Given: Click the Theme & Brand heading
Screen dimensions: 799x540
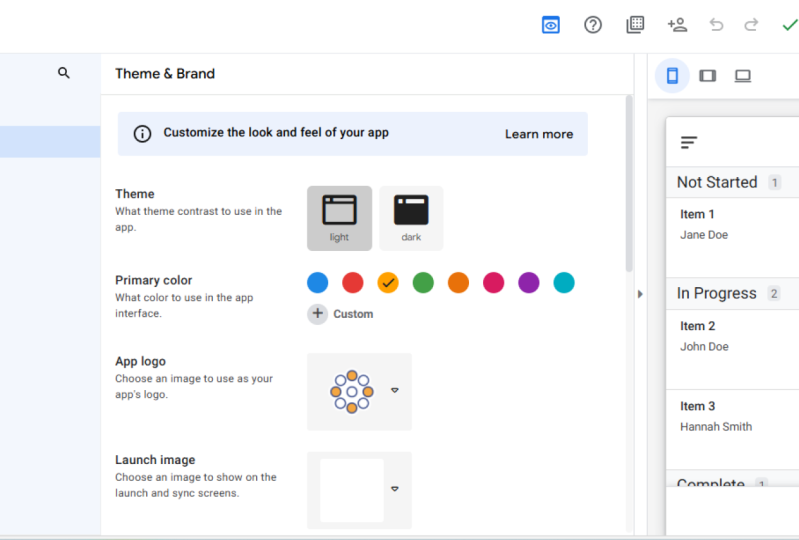Looking at the screenshot, I should point(165,74).
